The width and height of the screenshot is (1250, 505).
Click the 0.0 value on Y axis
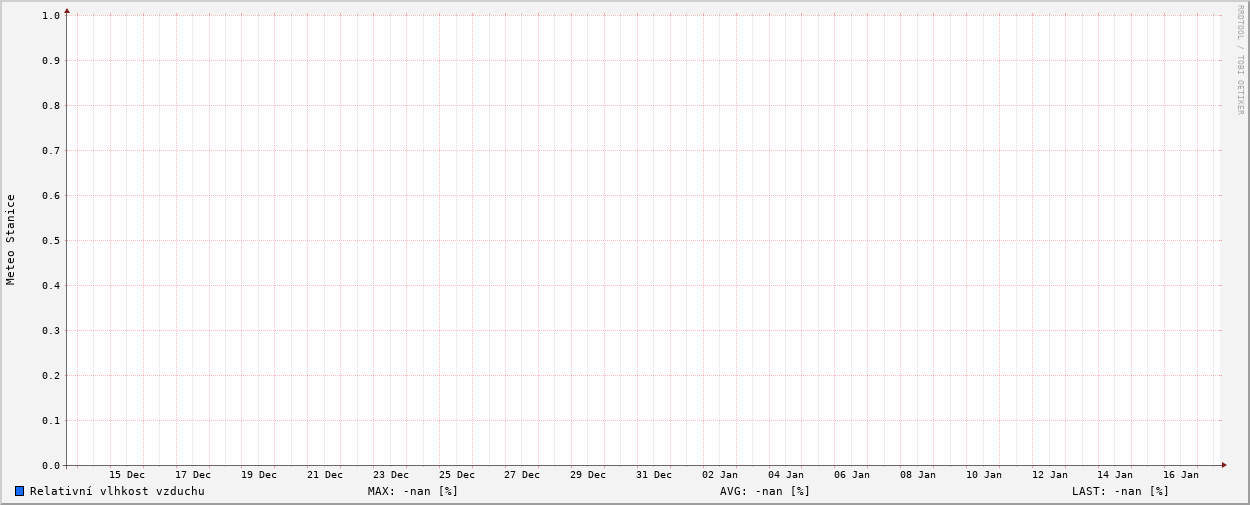(x=51, y=466)
